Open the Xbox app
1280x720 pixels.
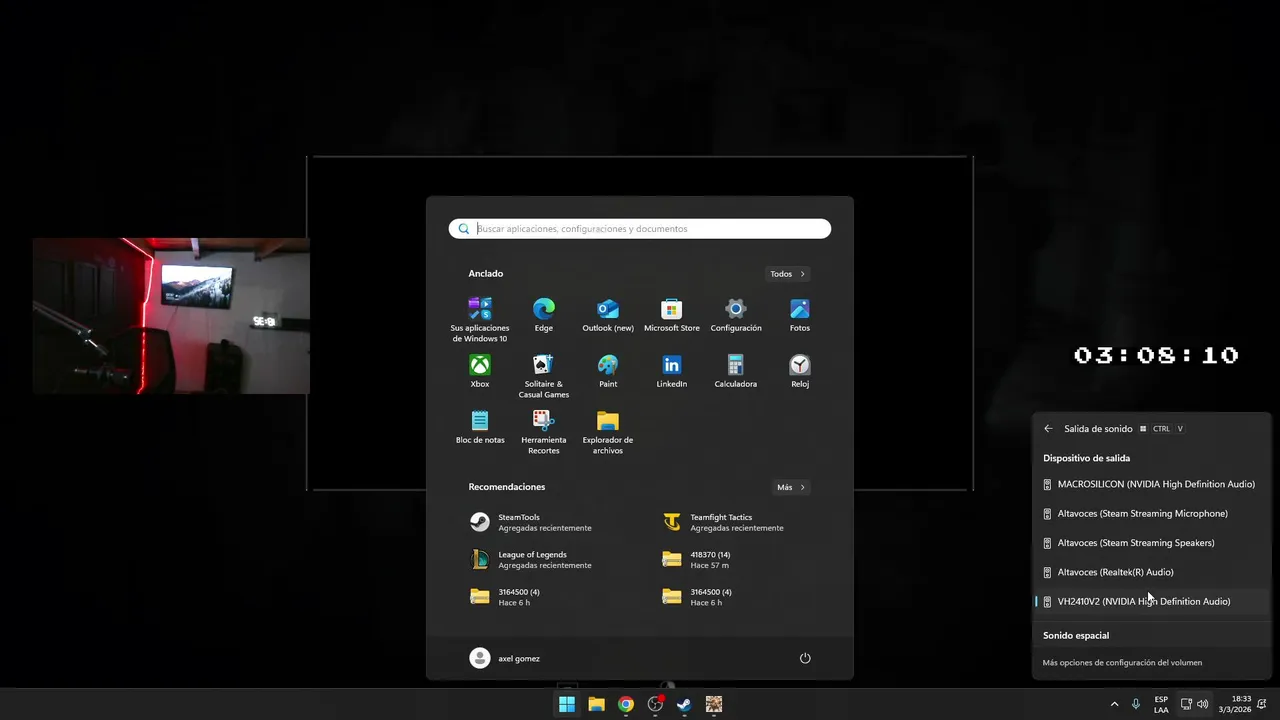480,370
